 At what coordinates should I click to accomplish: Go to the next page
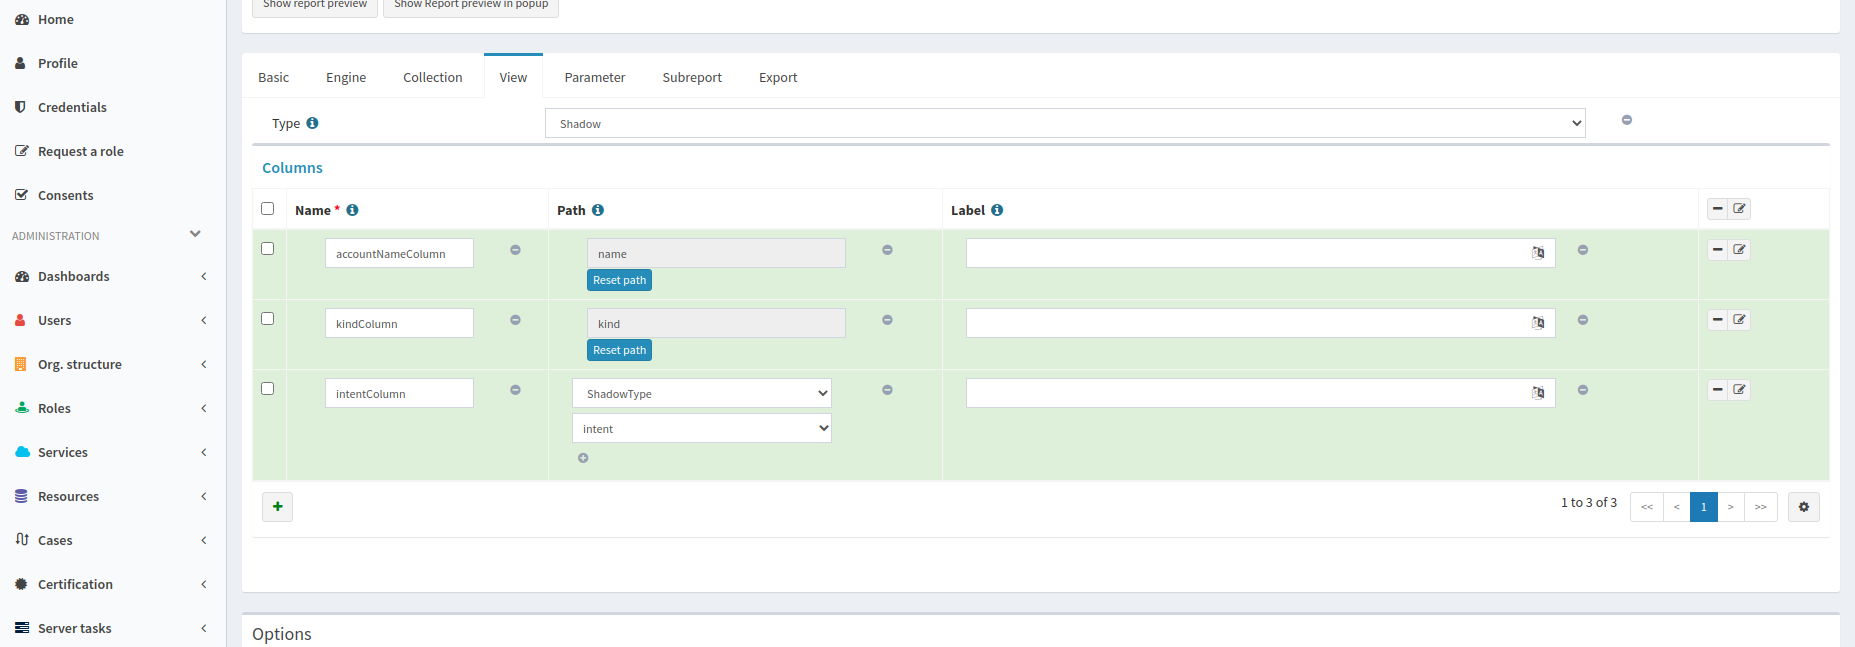(x=1731, y=507)
